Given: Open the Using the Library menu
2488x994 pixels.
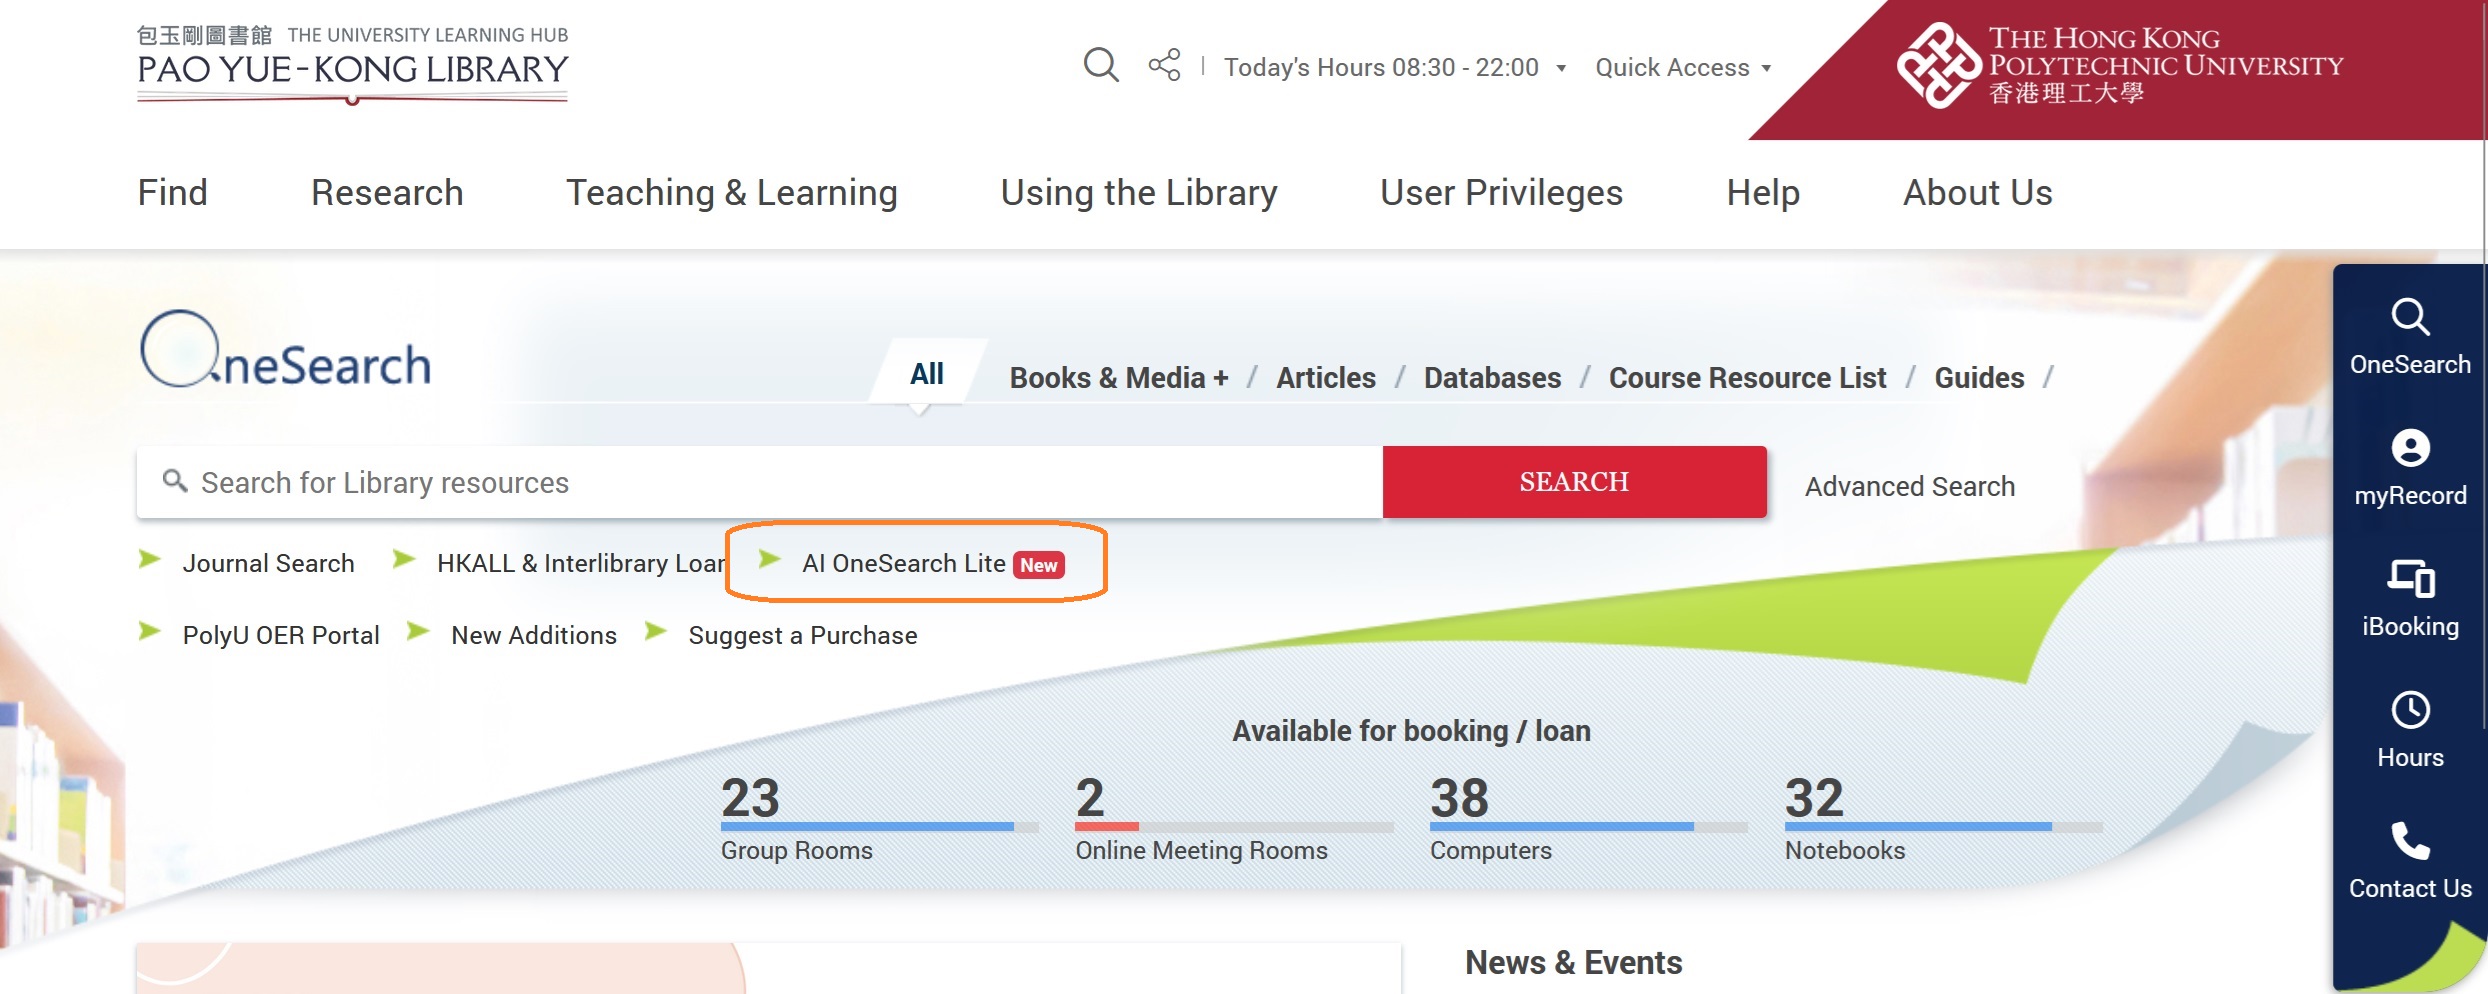Looking at the screenshot, I should (1139, 193).
